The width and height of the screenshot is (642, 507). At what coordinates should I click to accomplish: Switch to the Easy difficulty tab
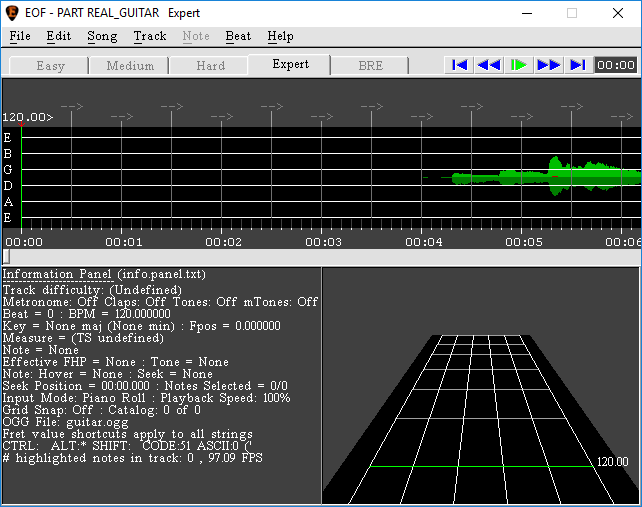point(50,66)
